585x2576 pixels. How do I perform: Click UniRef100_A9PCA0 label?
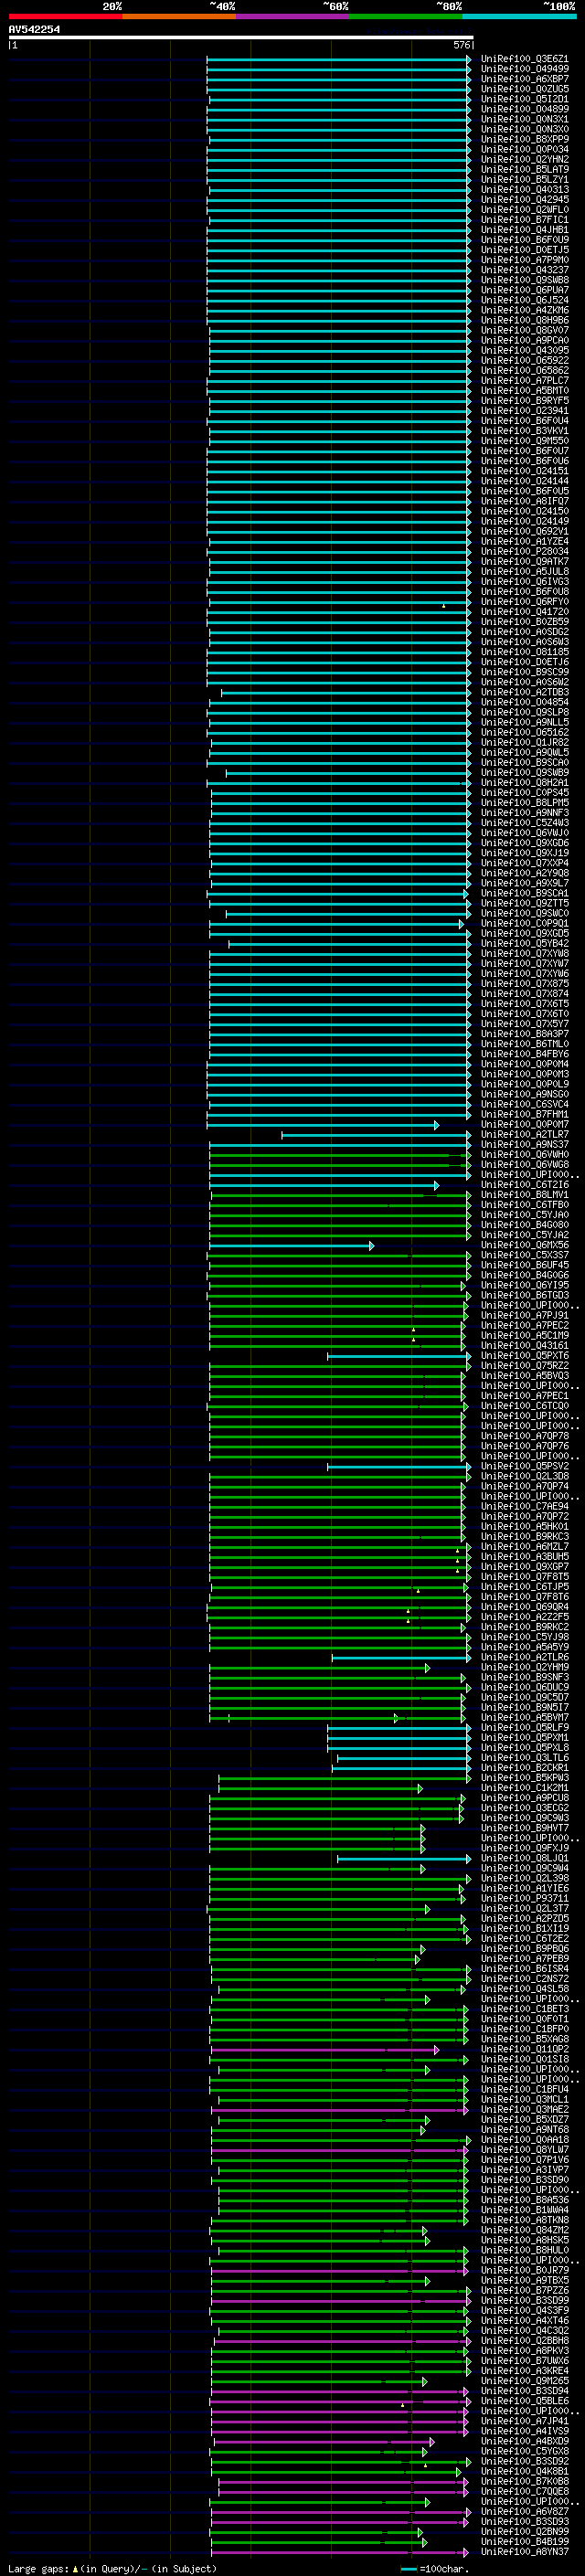(524, 340)
